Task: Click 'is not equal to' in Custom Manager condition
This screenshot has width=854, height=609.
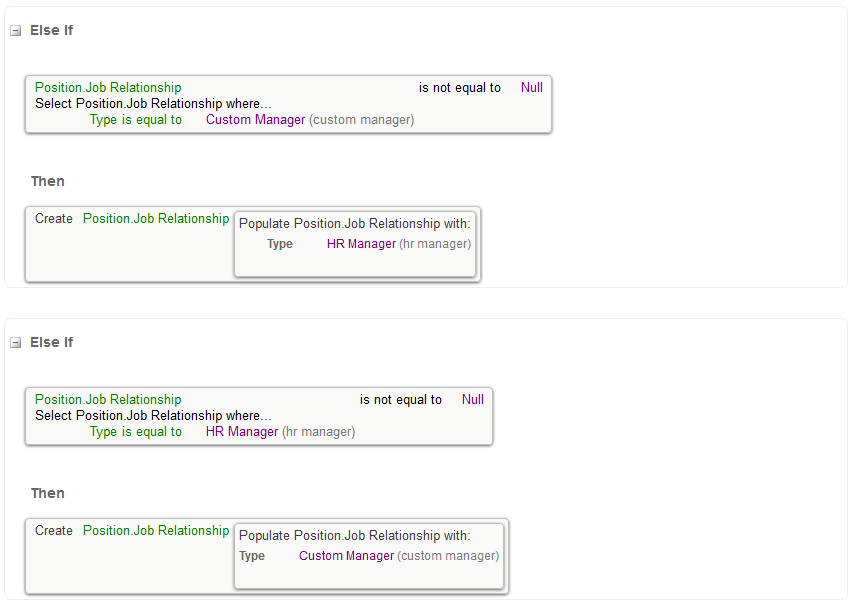Action: coord(459,88)
